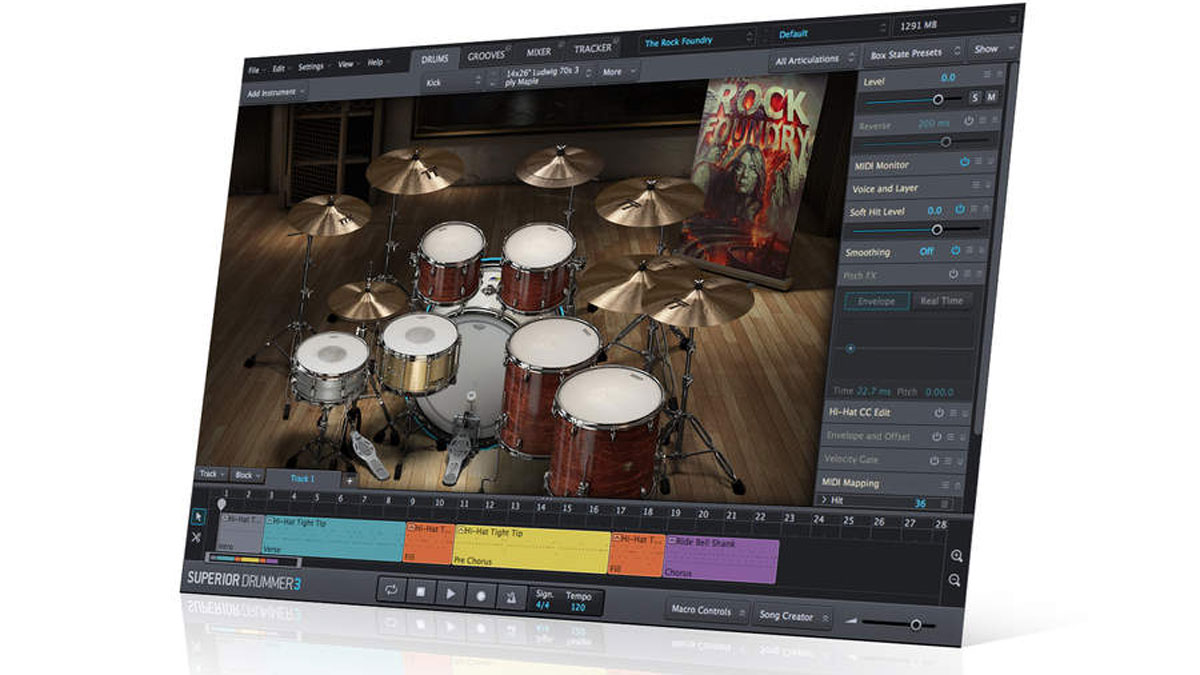This screenshot has width=1200, height=675.
Task: Open the All Articulations dropdown
Action: [x=813, y=60]
